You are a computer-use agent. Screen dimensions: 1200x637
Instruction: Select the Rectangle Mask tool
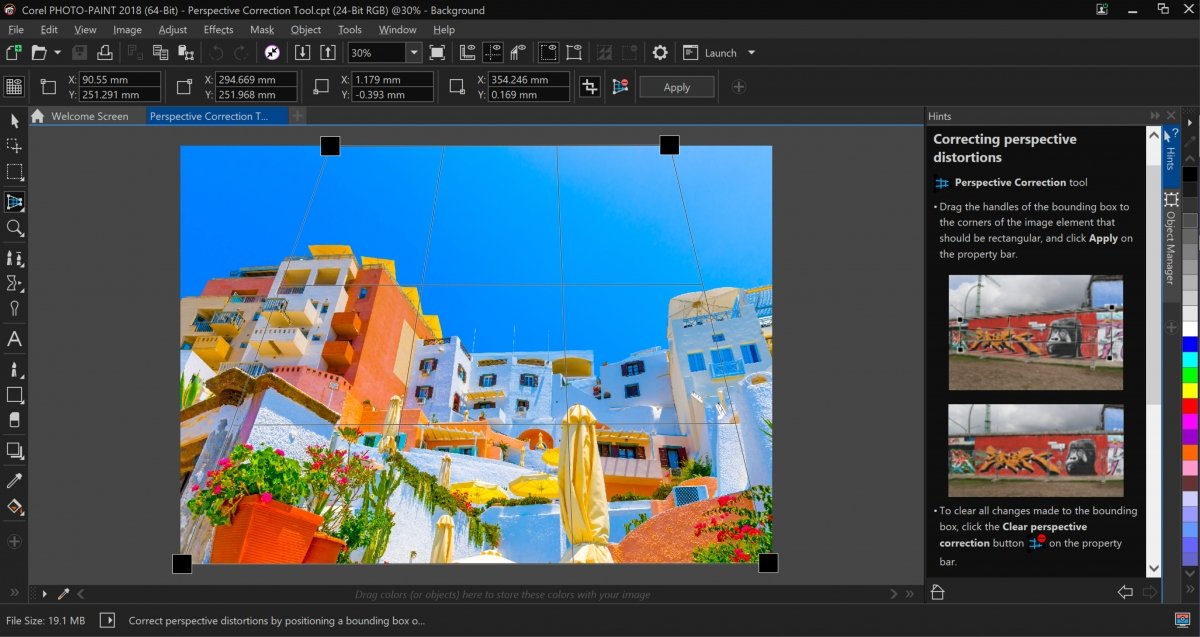(14, 172)
